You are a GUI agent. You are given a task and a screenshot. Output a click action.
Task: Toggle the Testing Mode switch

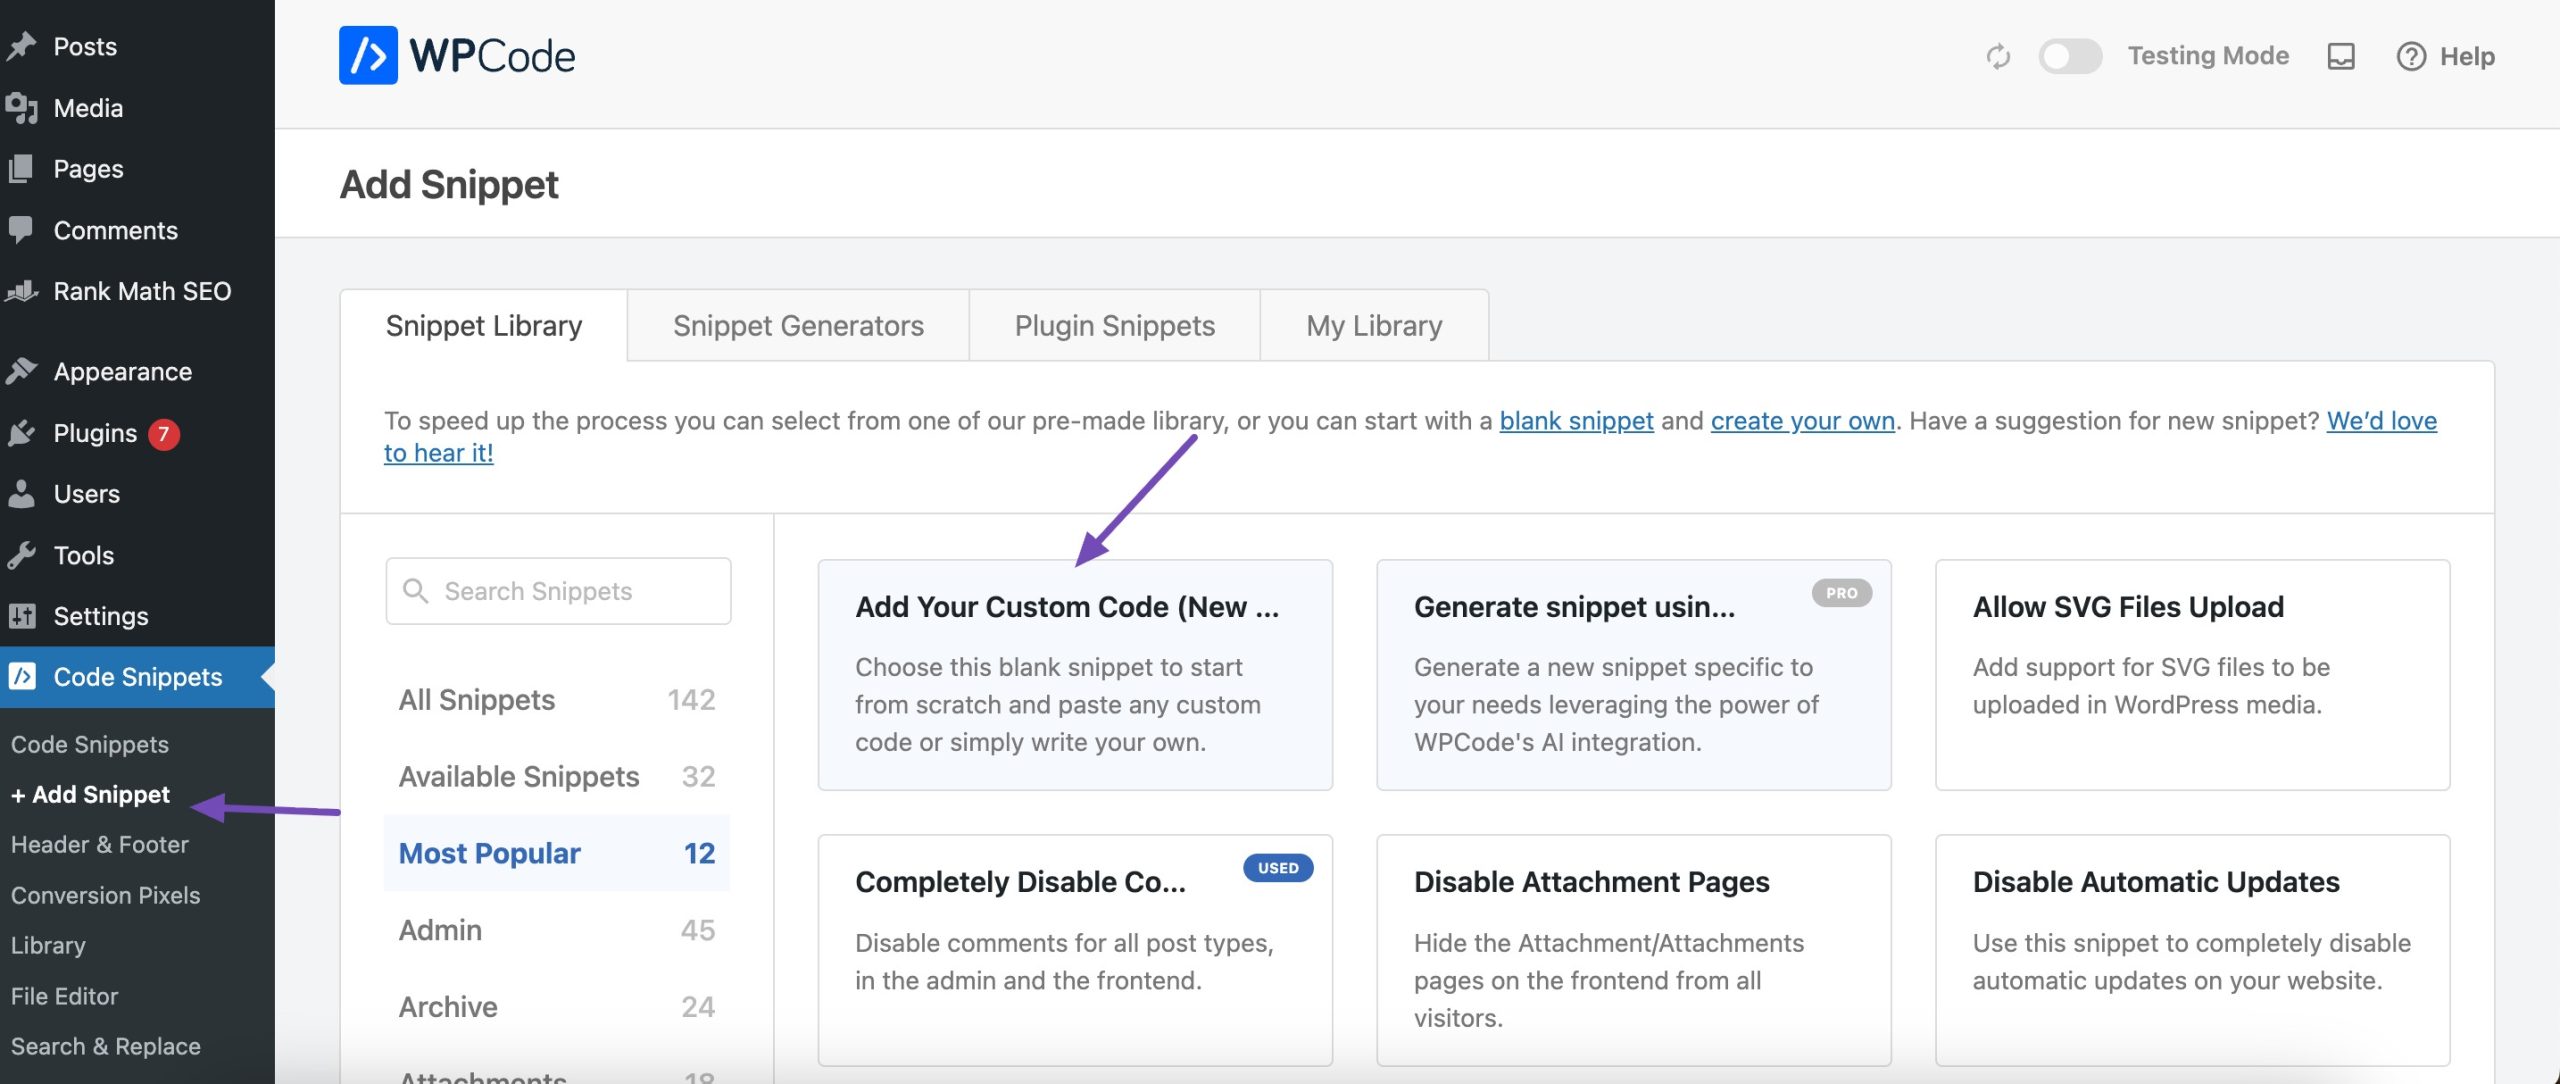[x=2070, y=56]
